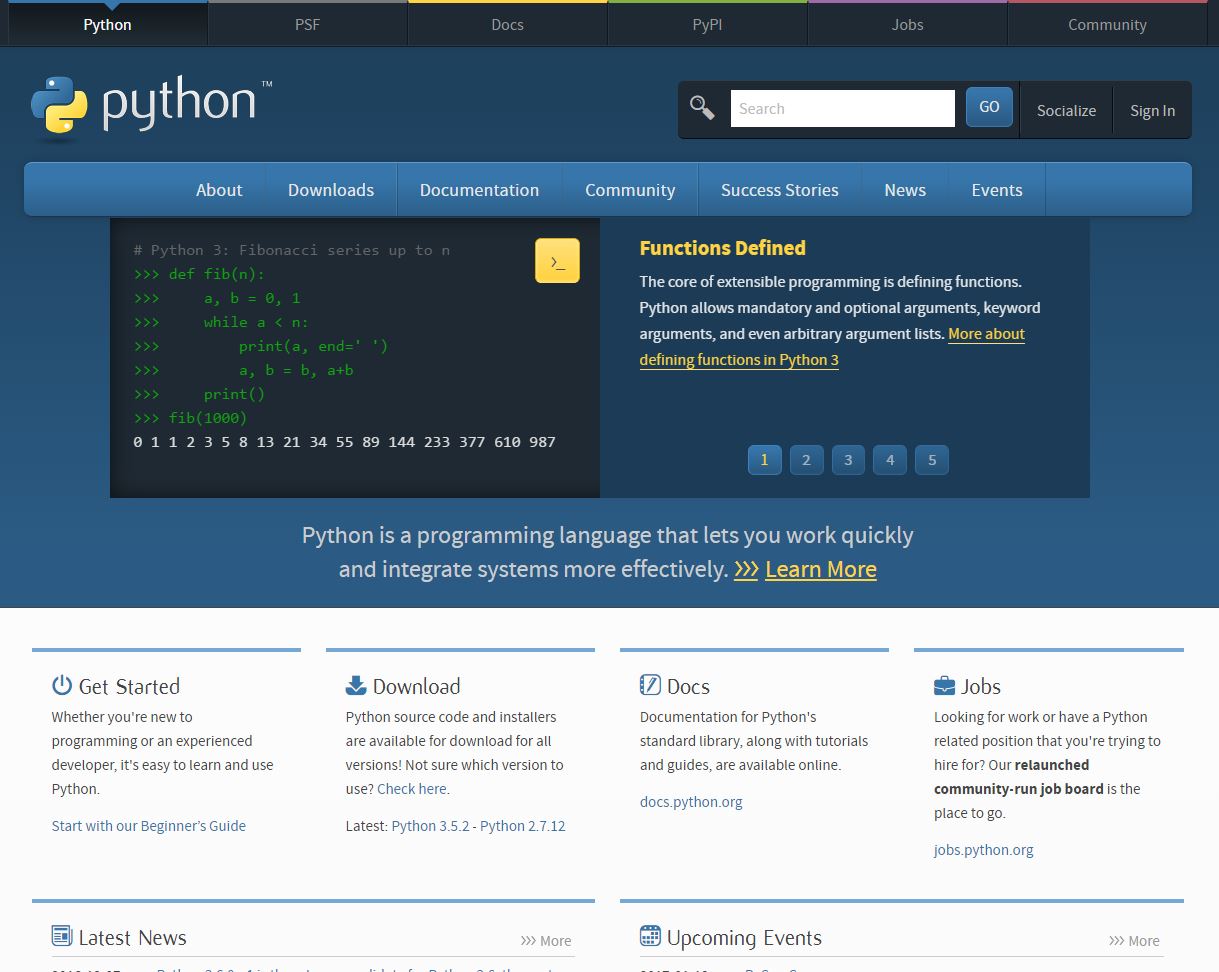Switch to the PSF top tab

click(307, 24)
